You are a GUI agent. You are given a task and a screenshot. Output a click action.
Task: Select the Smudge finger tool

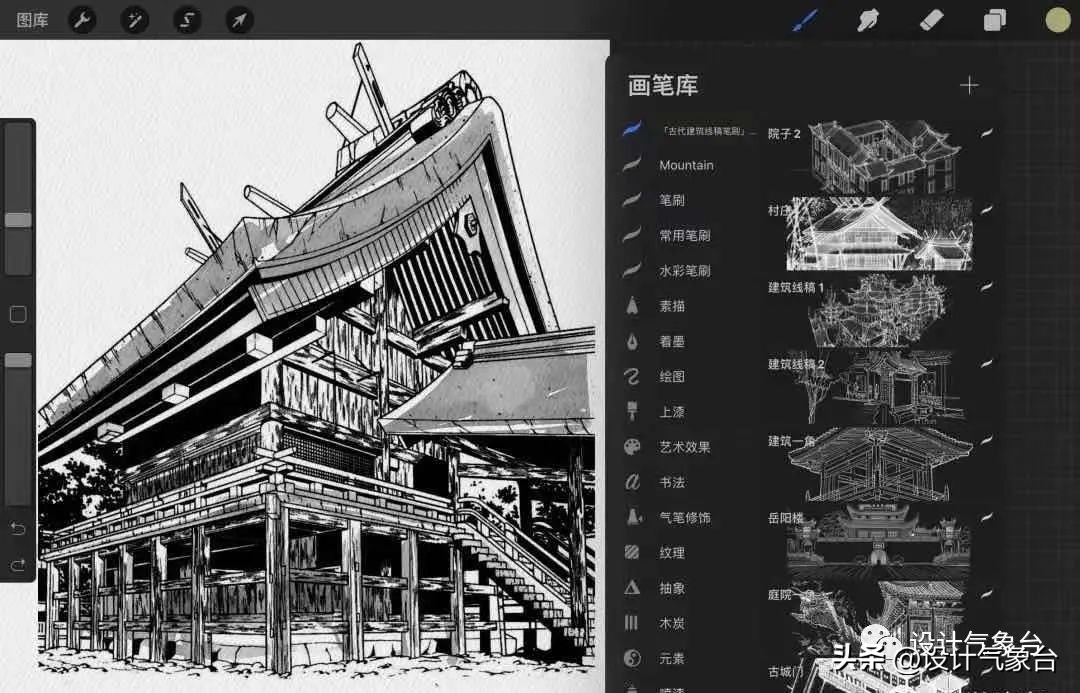[868, 20]
